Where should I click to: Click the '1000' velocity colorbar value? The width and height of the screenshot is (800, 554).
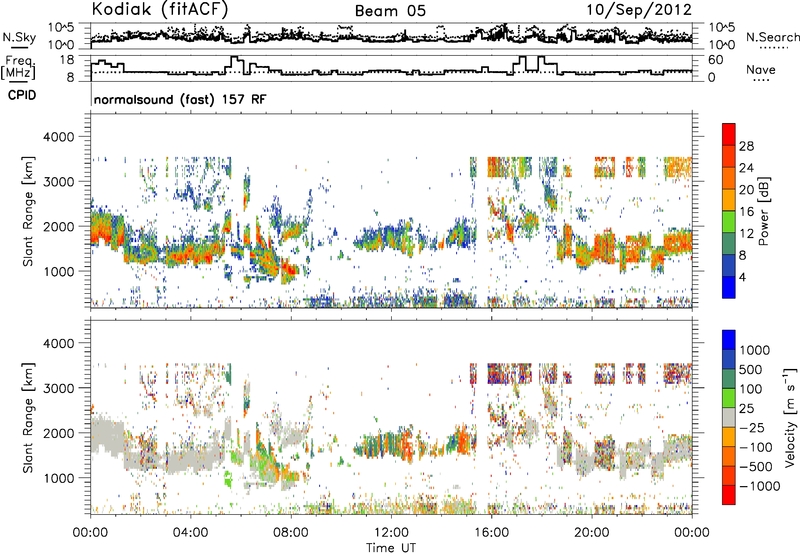[x=755, y=350]
